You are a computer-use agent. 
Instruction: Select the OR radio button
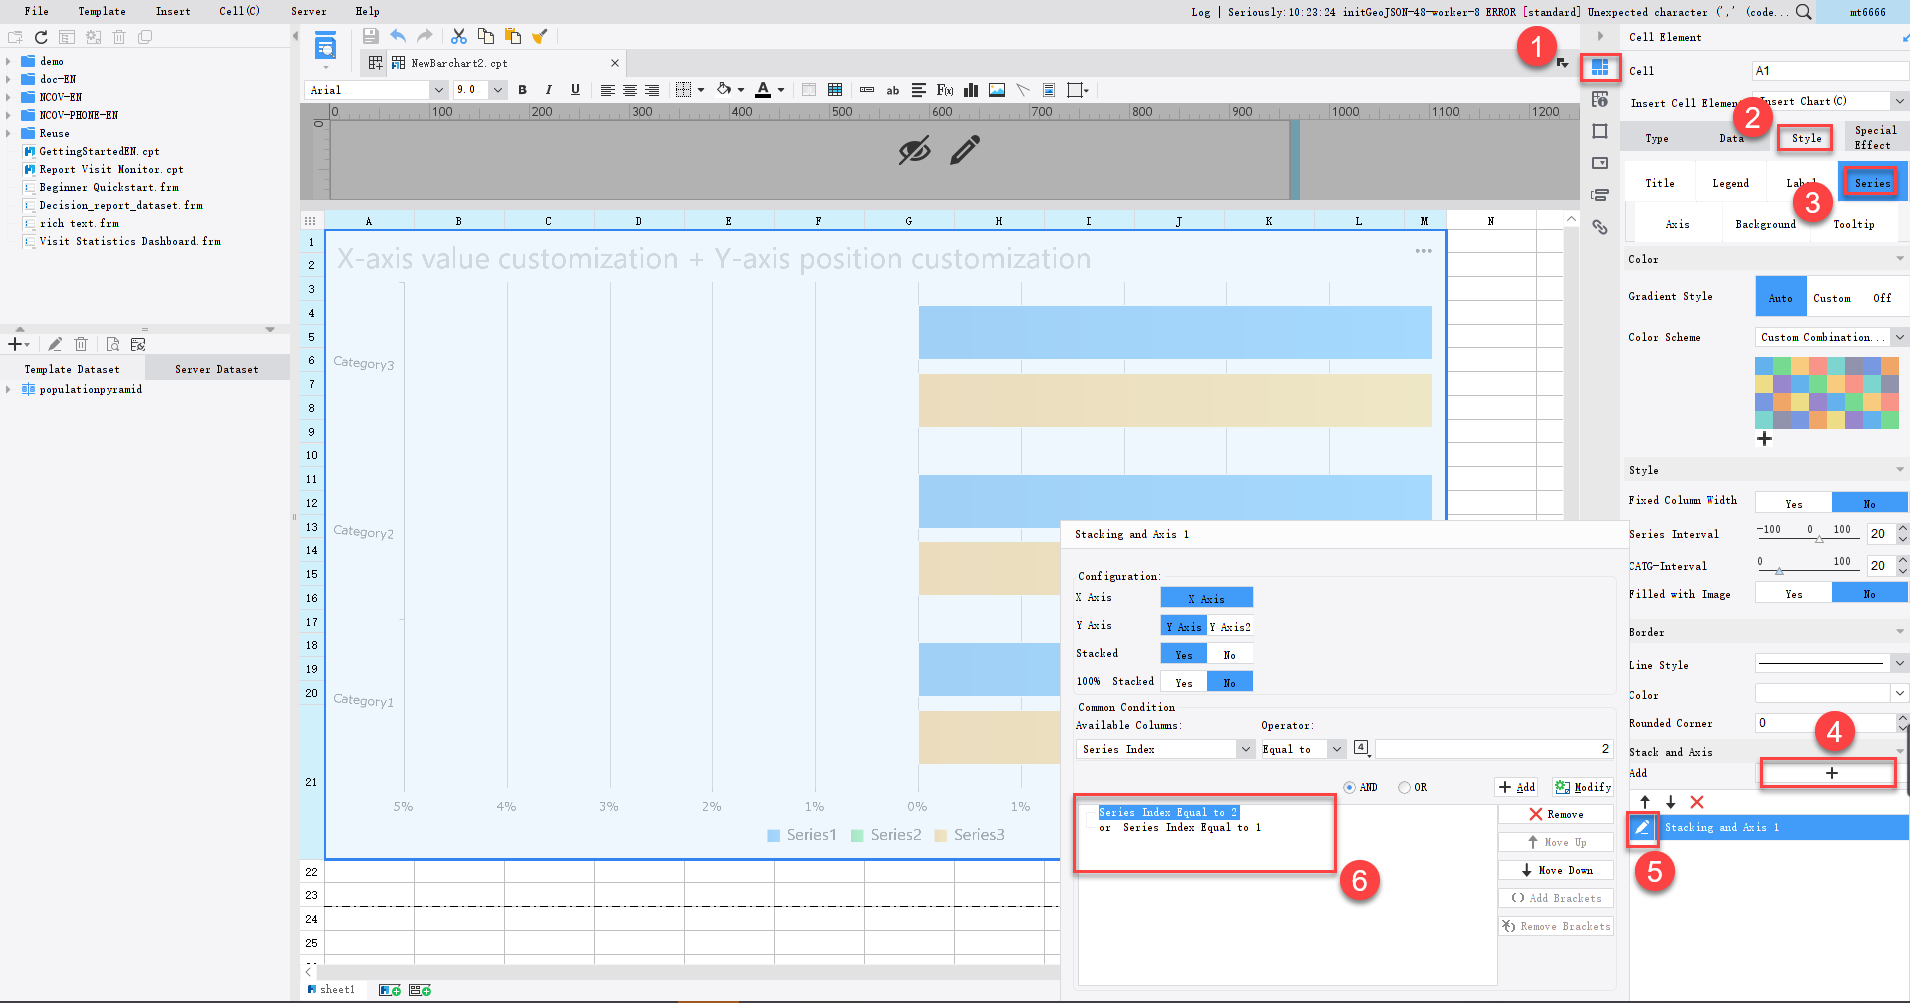pos(1405,787)
